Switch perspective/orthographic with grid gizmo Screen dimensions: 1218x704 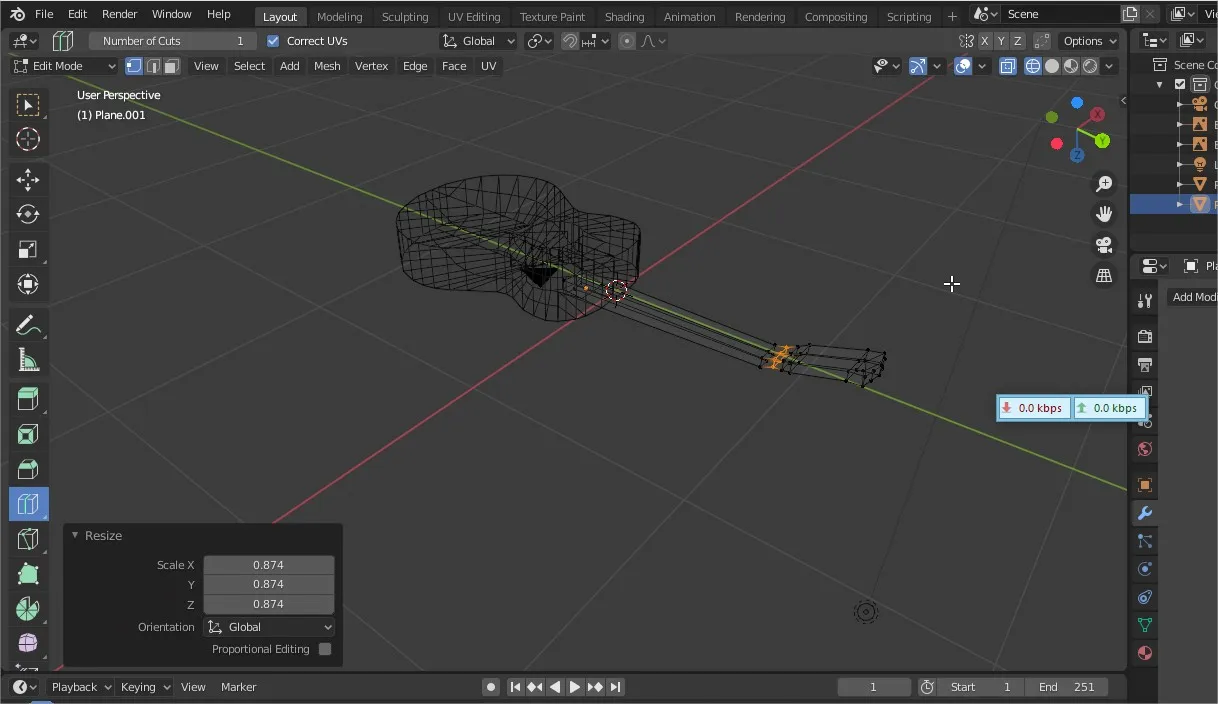[1104, 275]
